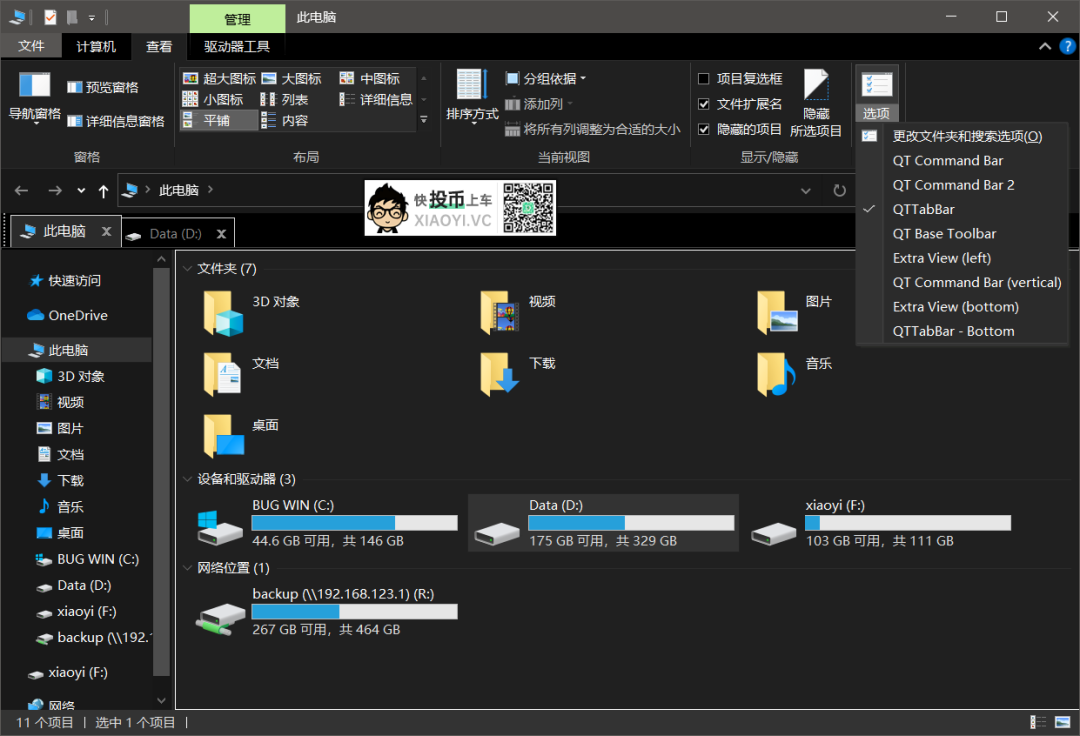Open the 驱动器工具 ribbon tab
Image resolution: width=1080 pixels, height=736 pixels.
237,46
